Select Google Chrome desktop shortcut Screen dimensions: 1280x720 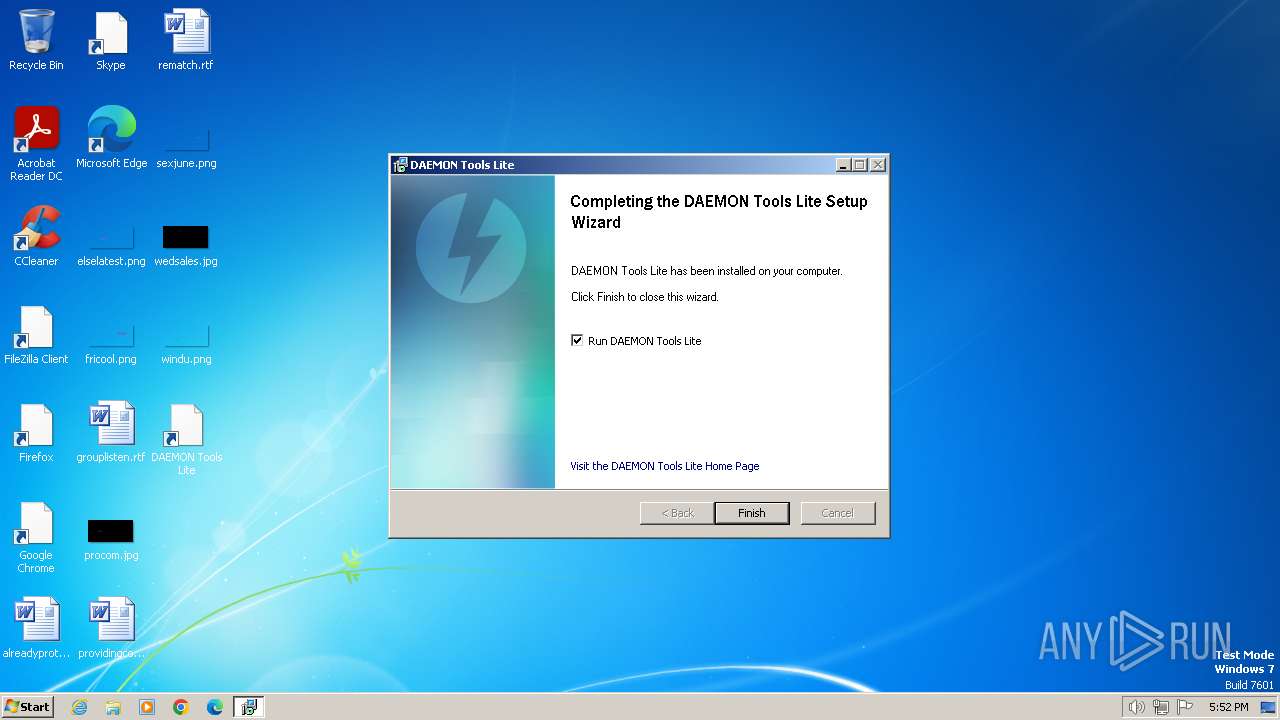pos(36,538)
